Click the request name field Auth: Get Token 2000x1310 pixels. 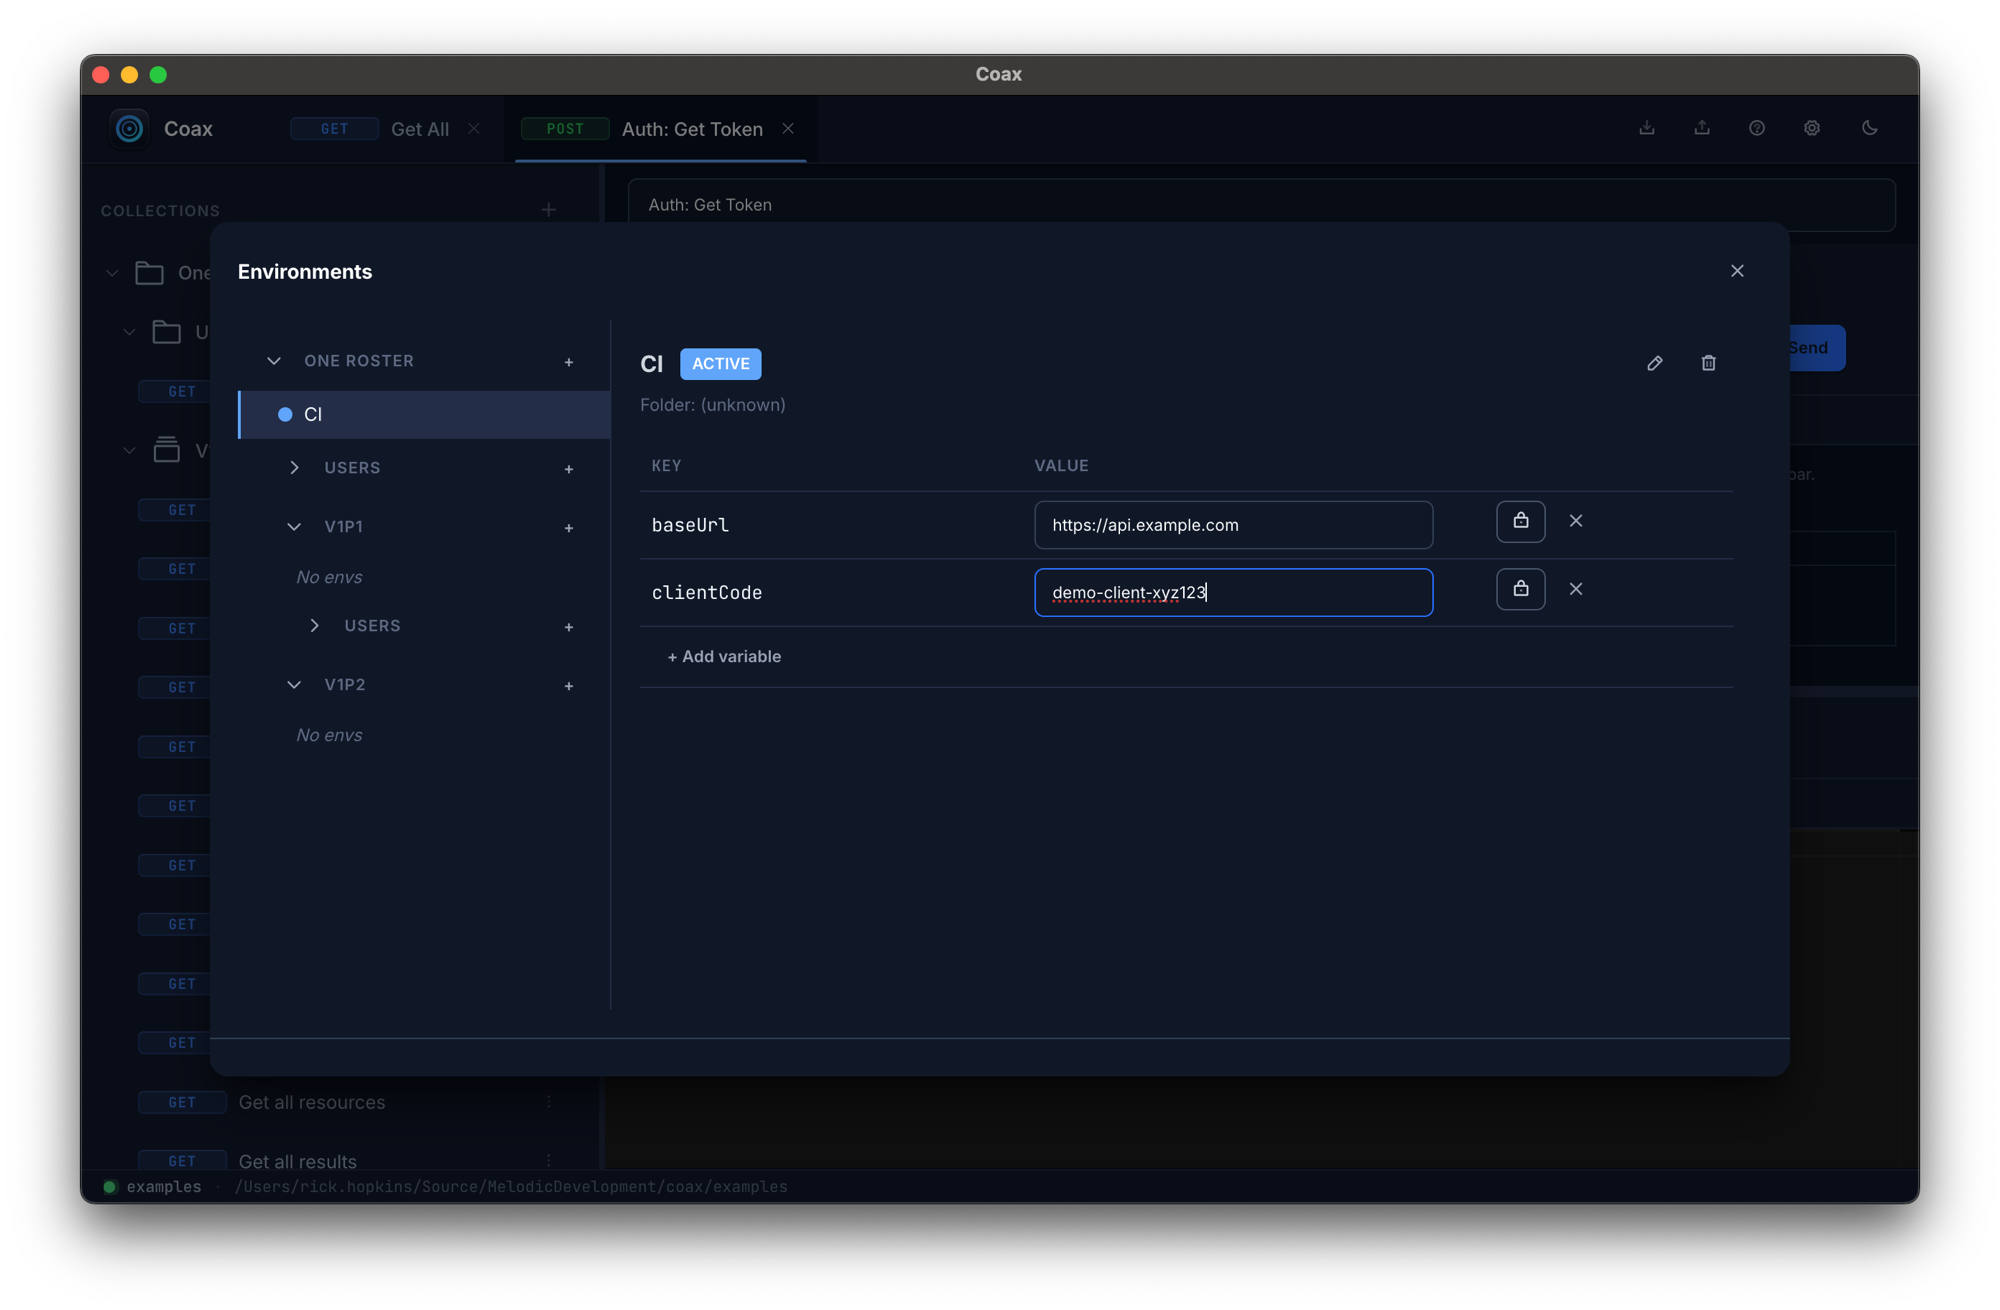tap(1262, 205)
